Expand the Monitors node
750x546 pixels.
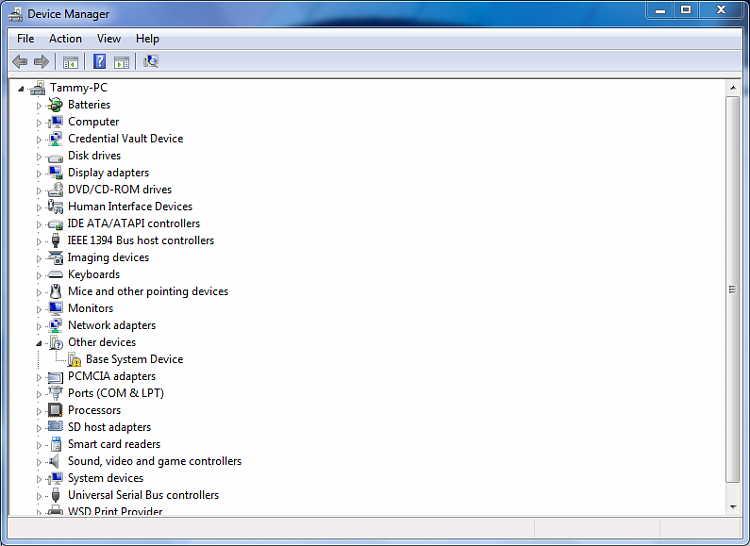click(x=39, y=309)
